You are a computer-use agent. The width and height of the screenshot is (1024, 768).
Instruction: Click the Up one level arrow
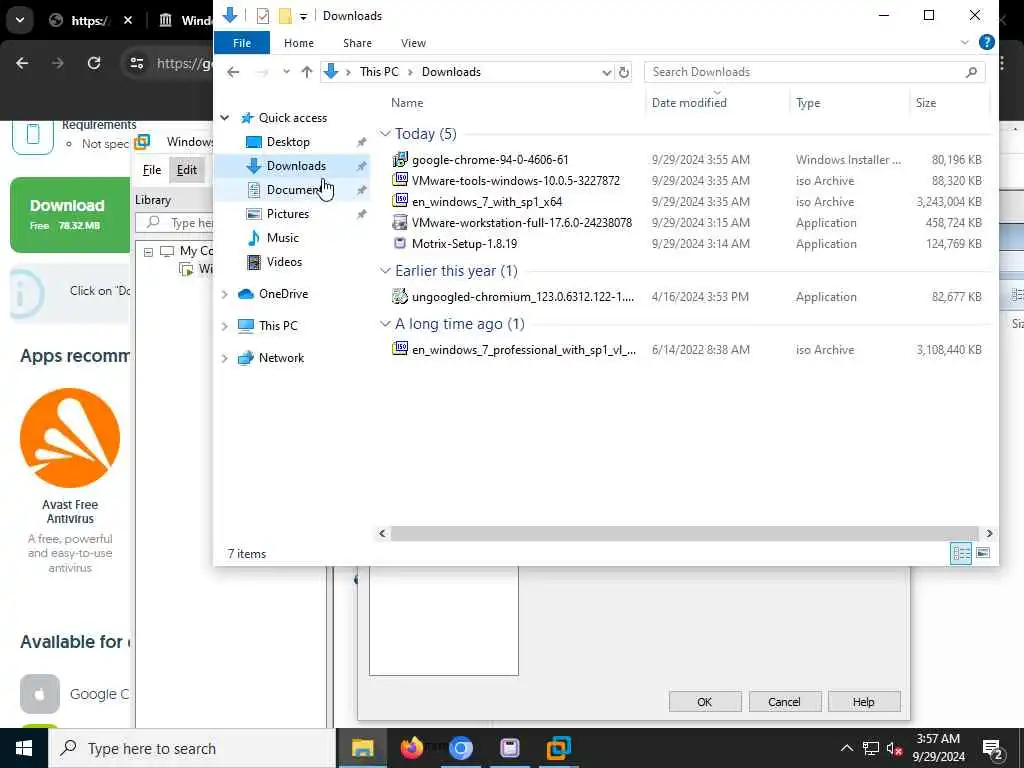point(306,72)
